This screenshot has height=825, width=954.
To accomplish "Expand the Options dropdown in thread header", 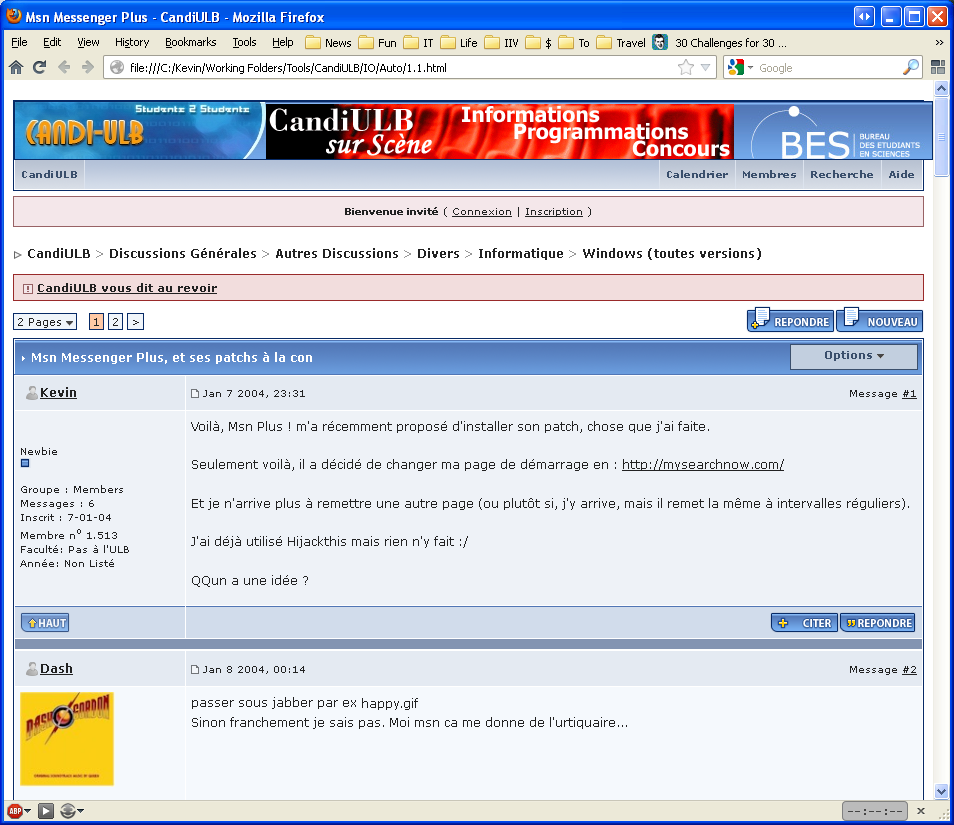I will click(x=854, y=356).
